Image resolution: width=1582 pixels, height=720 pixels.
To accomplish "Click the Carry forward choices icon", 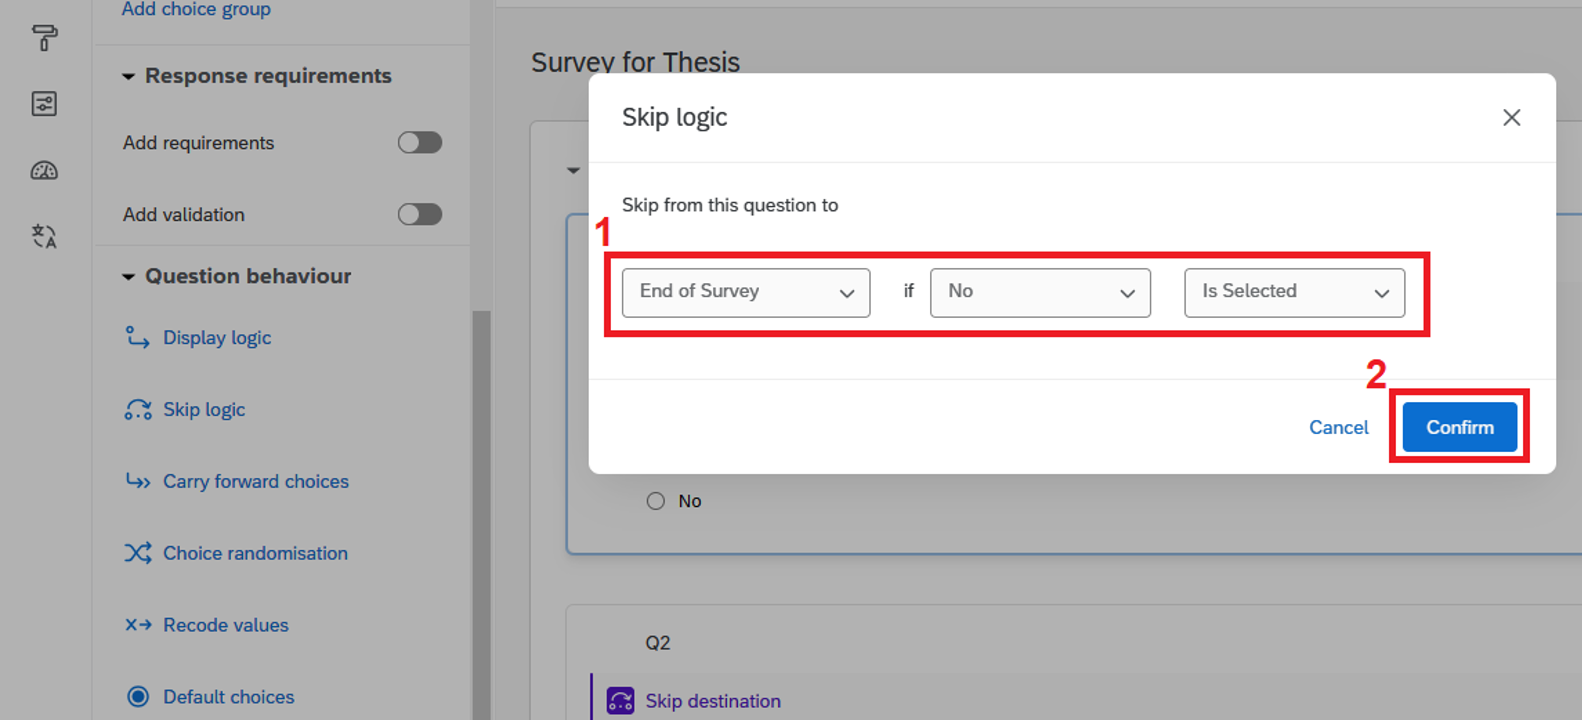I will point(137,482).
